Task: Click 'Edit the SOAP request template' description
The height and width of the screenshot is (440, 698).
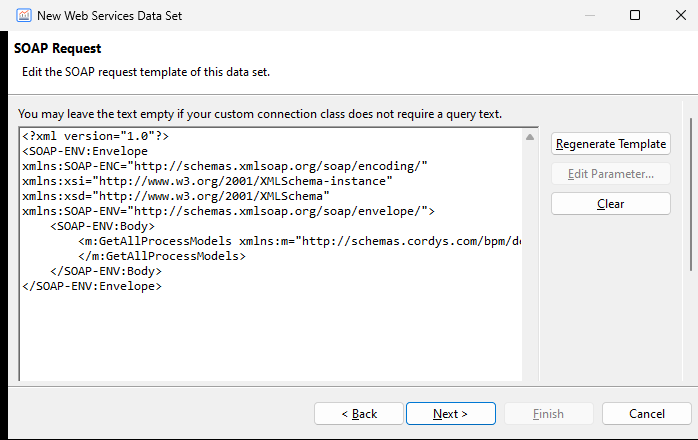Action: coord(146,72)
